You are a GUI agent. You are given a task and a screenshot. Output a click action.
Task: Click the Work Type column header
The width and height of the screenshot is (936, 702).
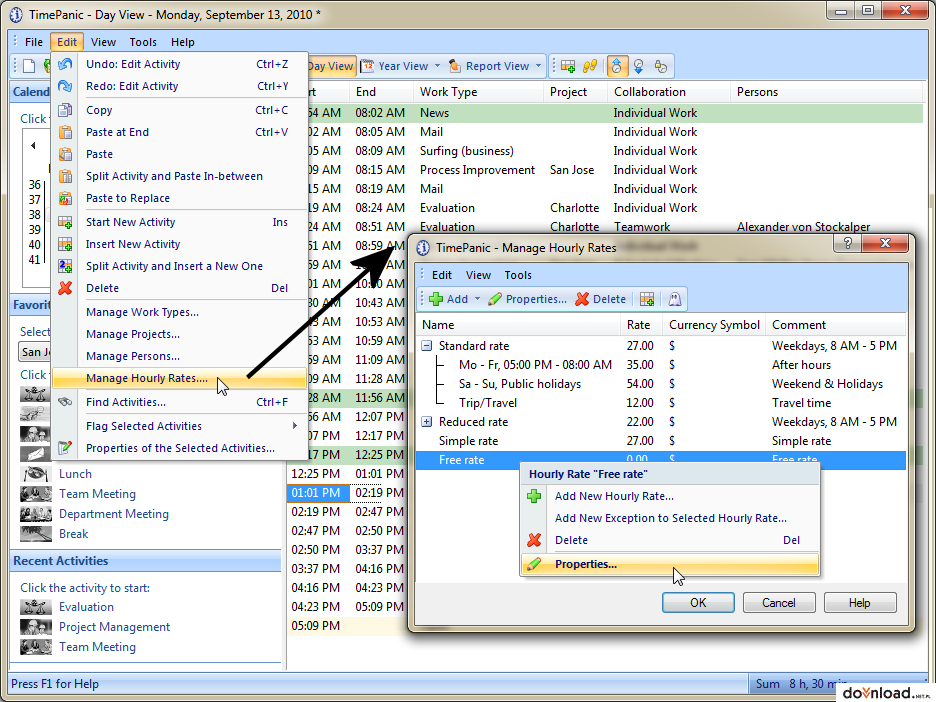point(478,92)
